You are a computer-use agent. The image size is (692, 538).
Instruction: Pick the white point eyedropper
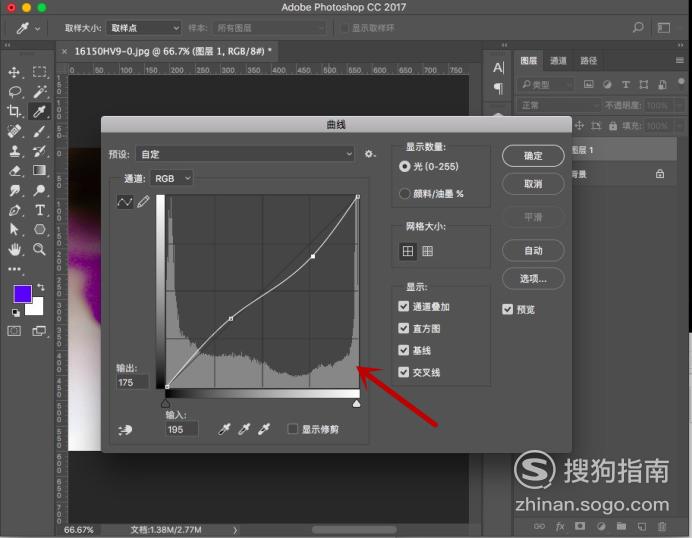pos(264,429)
